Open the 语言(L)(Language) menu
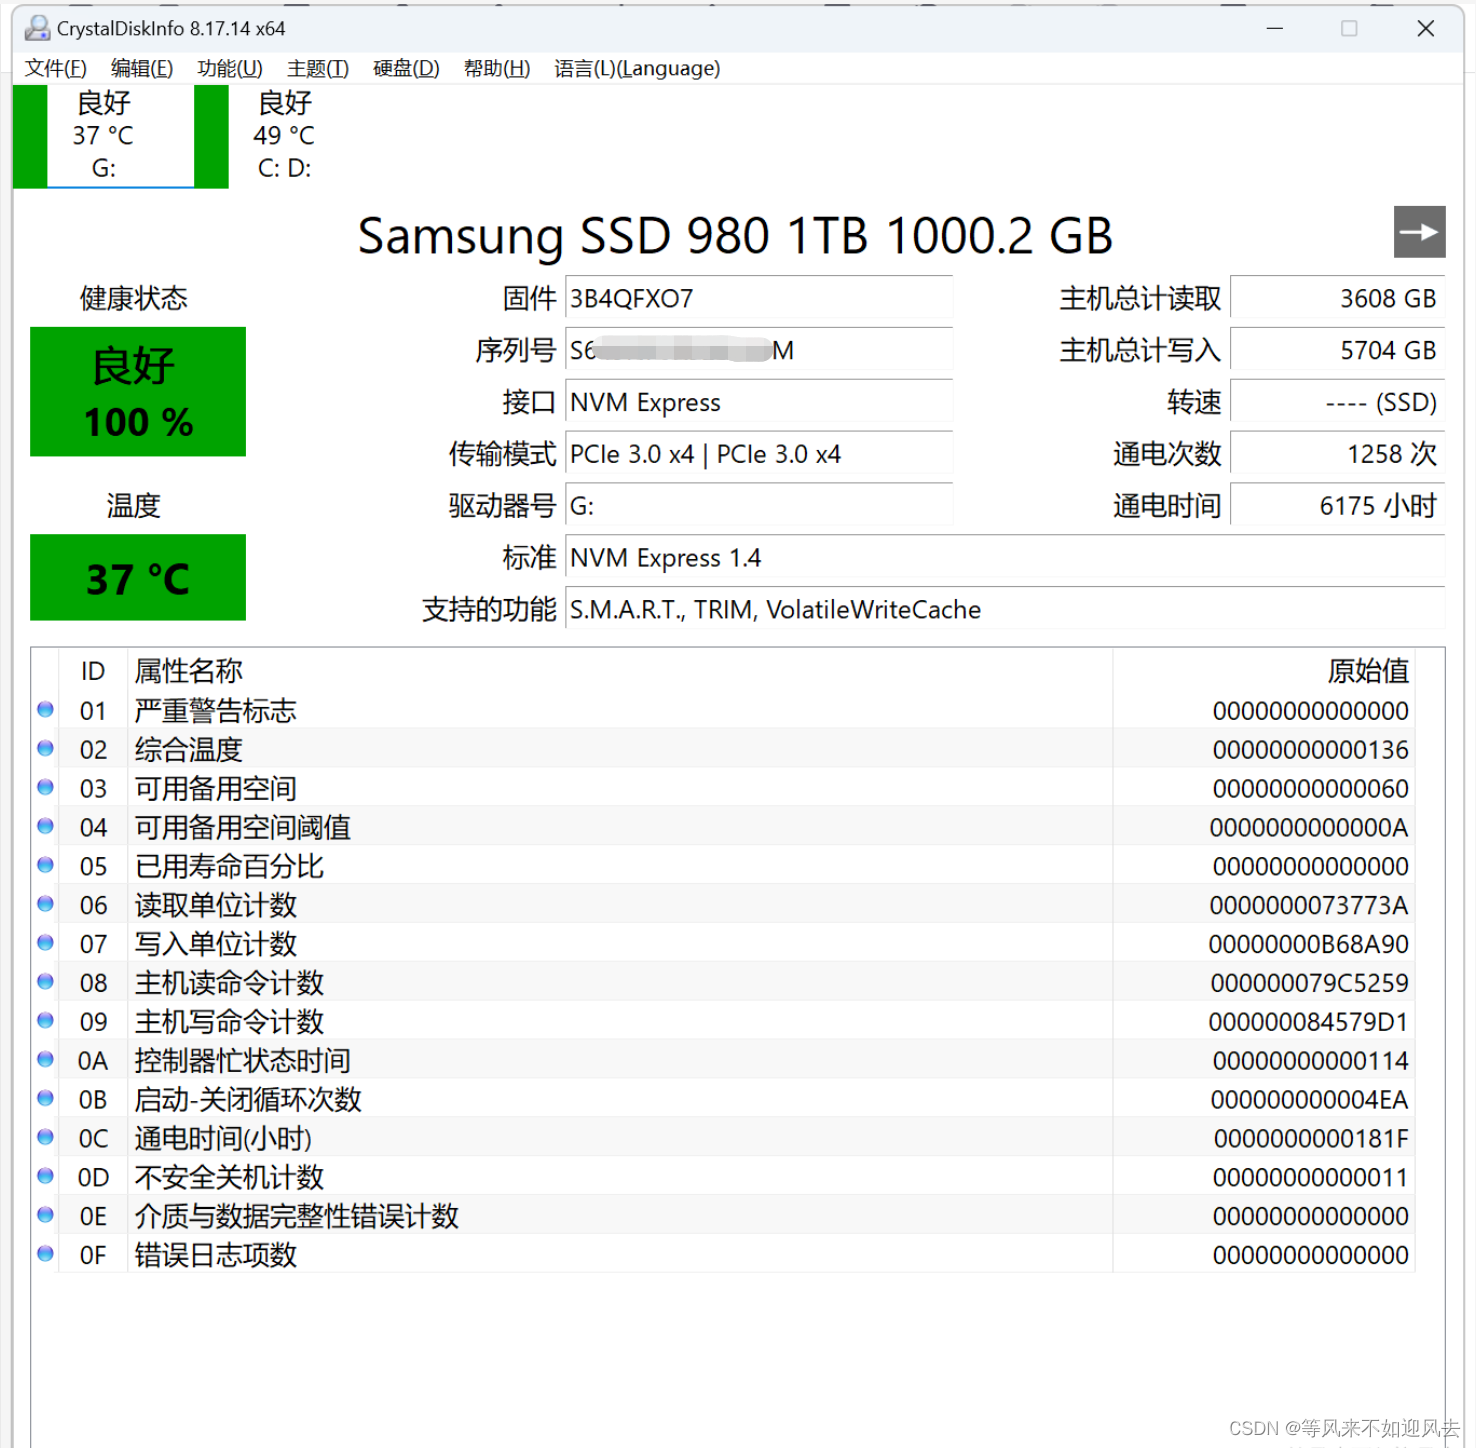Viewport: 1476px width, 1448px height. (x=637, y=68)
